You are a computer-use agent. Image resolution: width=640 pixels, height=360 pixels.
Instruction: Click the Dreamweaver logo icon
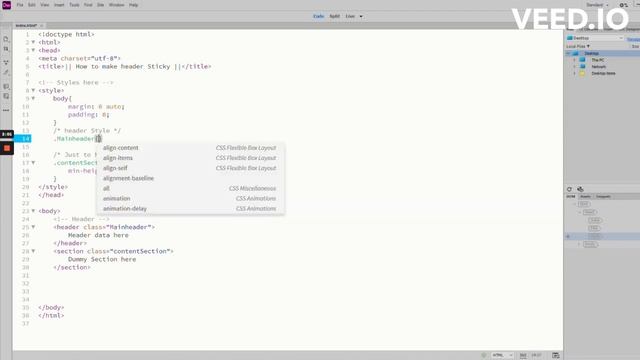7,5
